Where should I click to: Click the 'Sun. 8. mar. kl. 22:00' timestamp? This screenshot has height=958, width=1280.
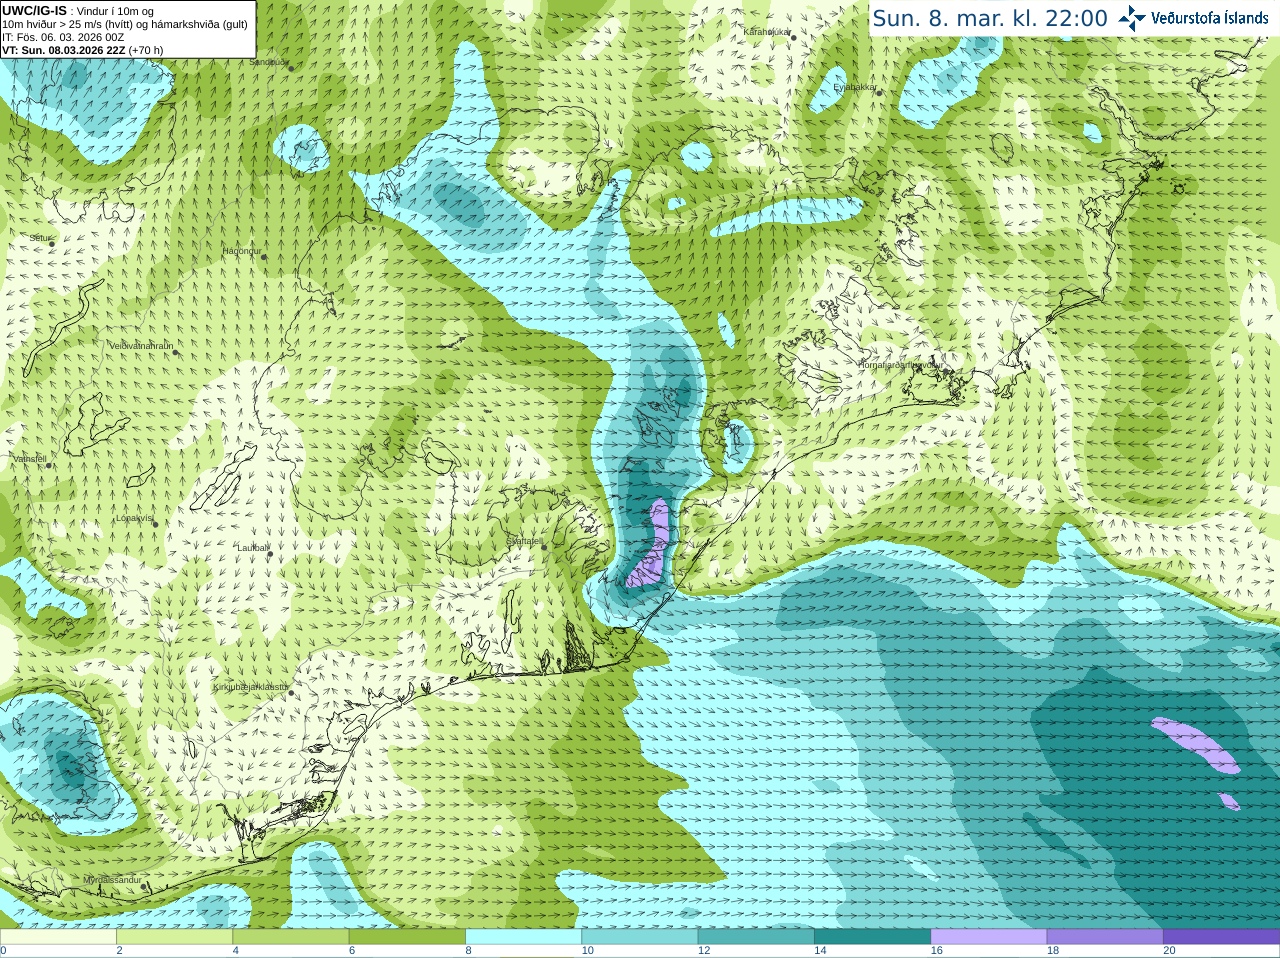pyautogui.click(x=990, y=18)
